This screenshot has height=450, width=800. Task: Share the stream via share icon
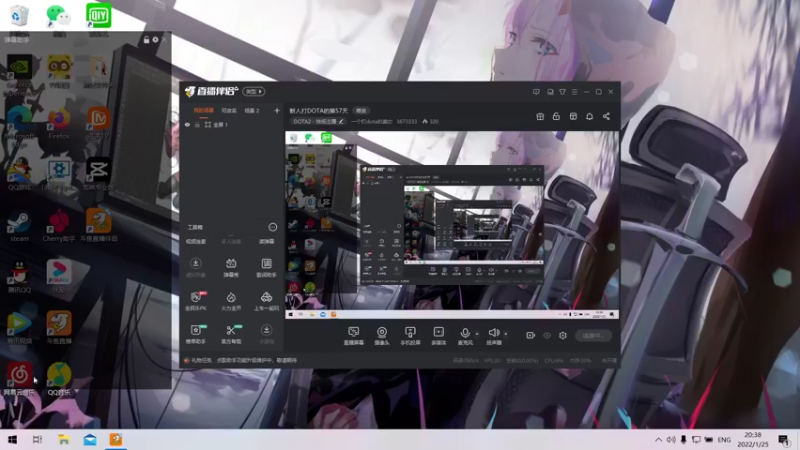(x=606, y=116)
